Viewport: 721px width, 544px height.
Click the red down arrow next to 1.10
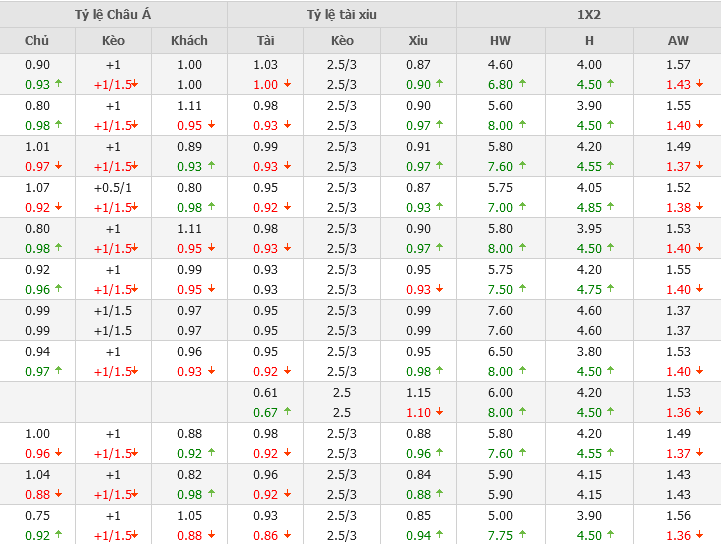click(x=439, y=412)
